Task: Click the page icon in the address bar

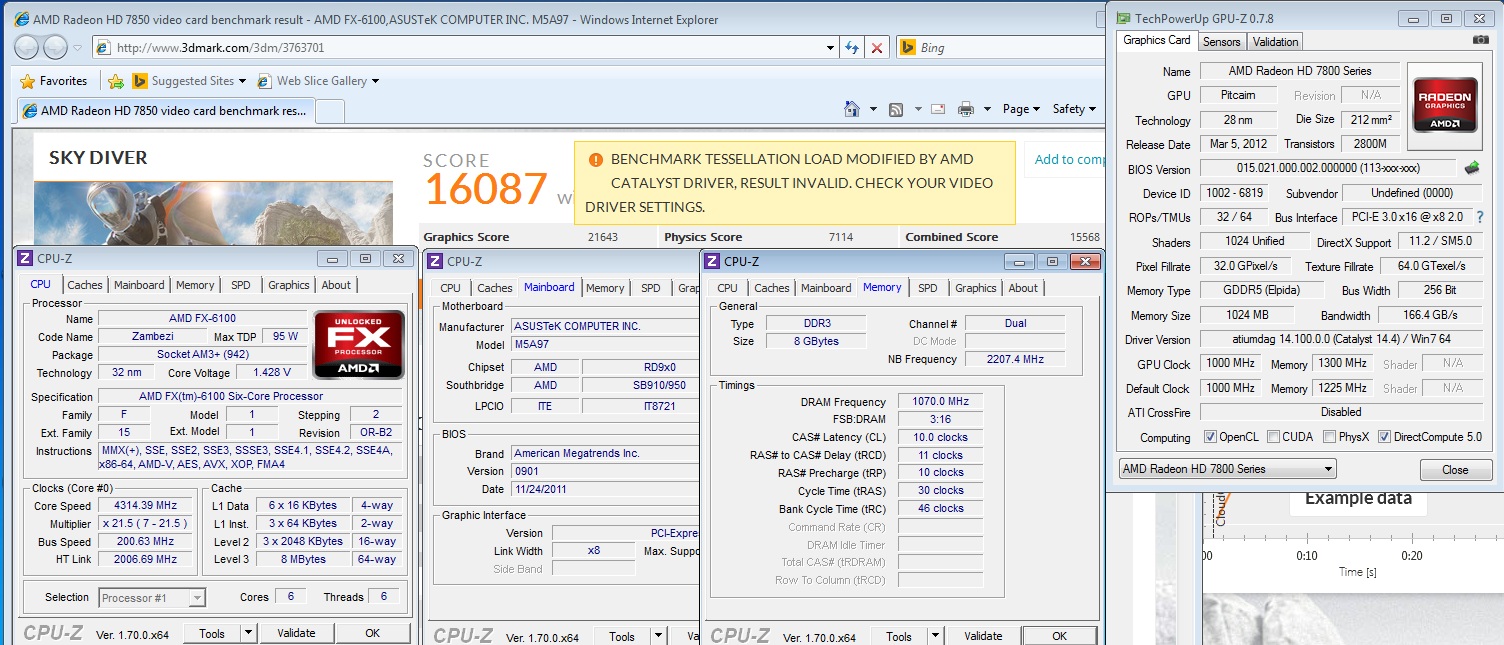Action: coord(103,47)
